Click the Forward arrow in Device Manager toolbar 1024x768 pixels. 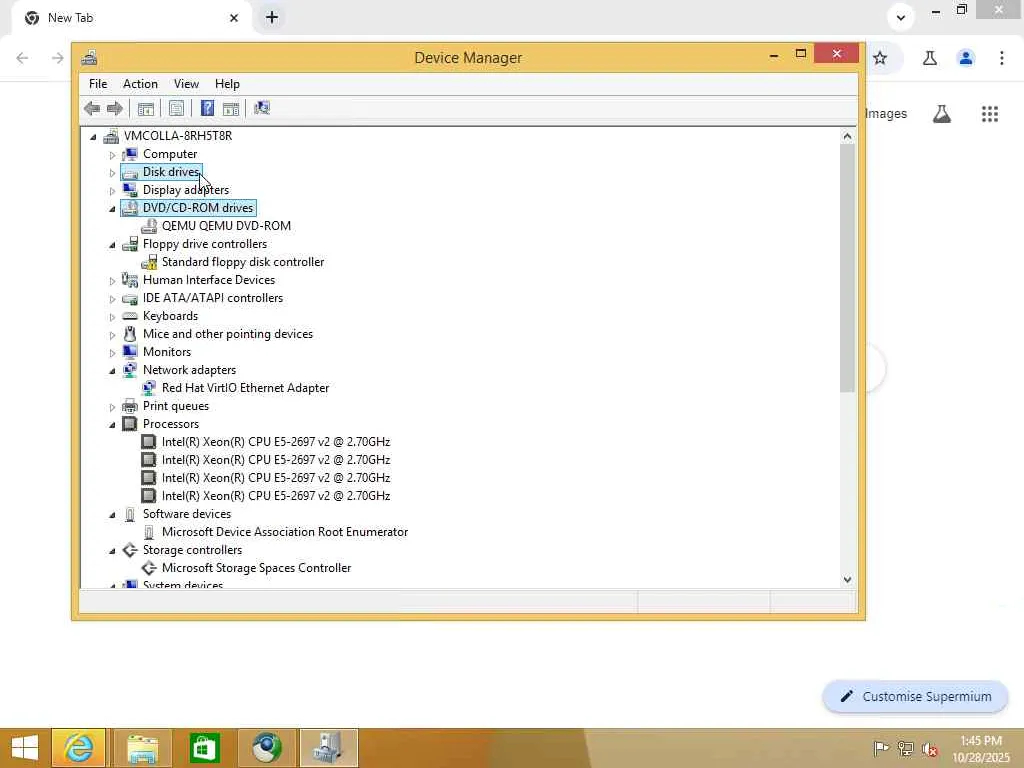point(115,108)
